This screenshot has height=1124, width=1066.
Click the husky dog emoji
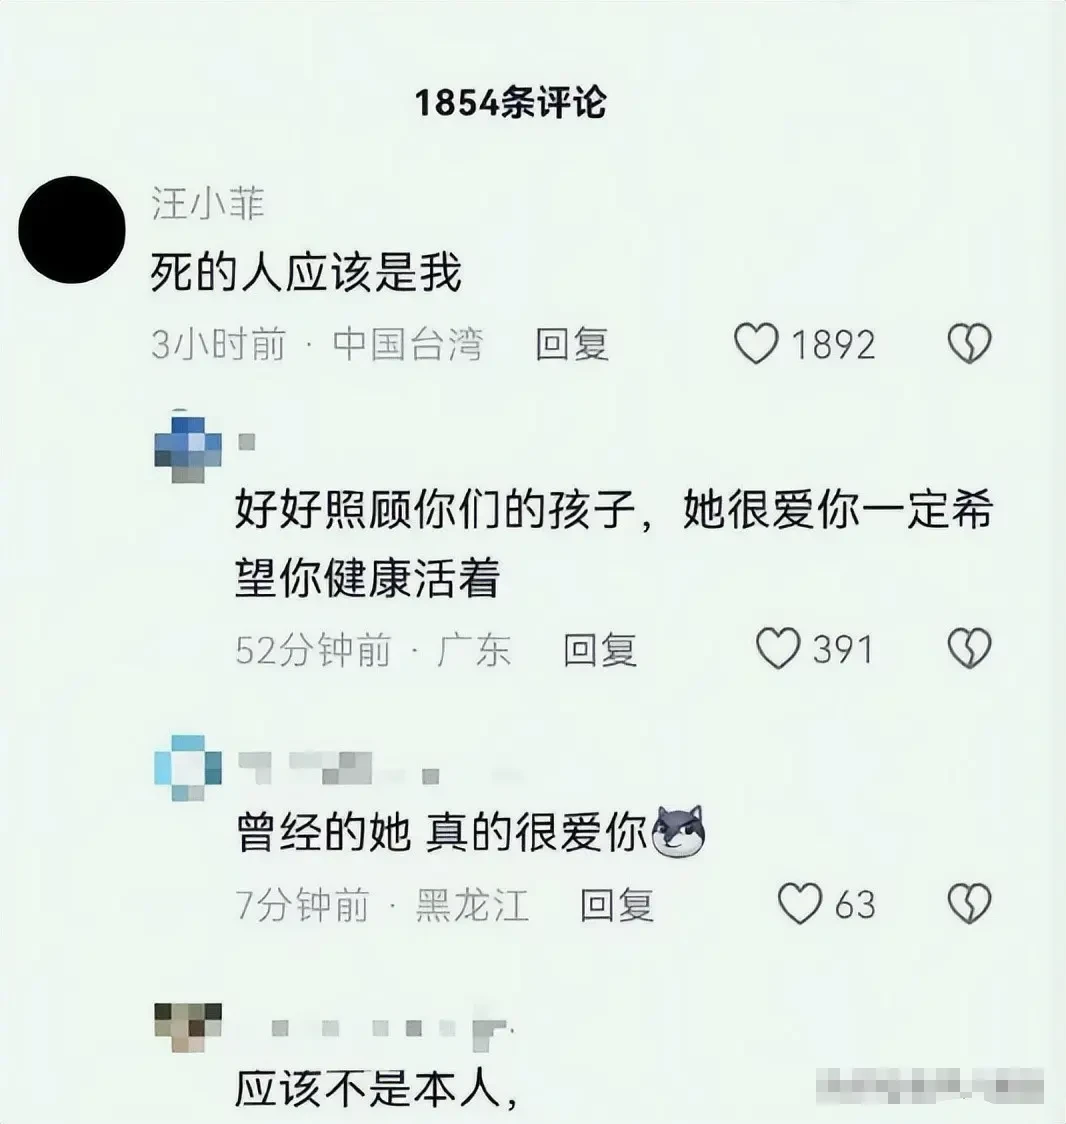677,832
